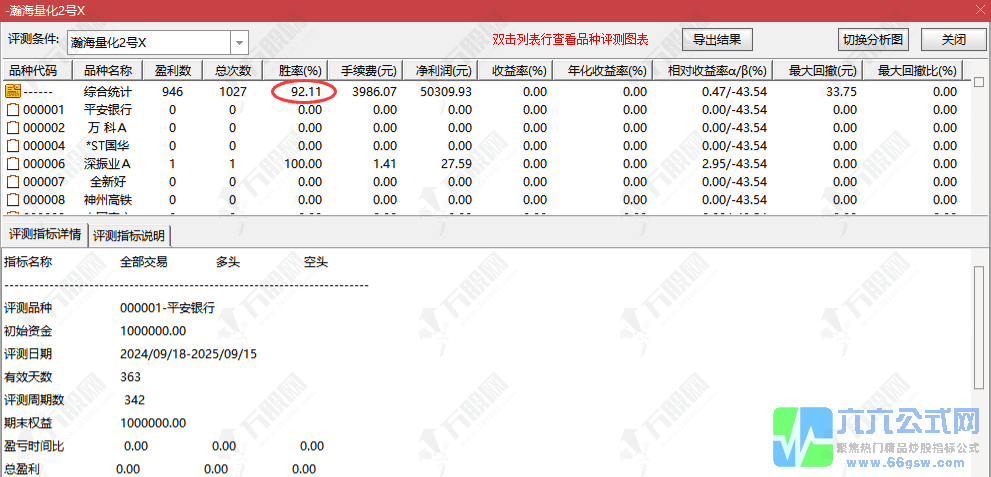Sort by the 相对收益率α/β(%) column header

pyautogui.click(x=713, y=69)
